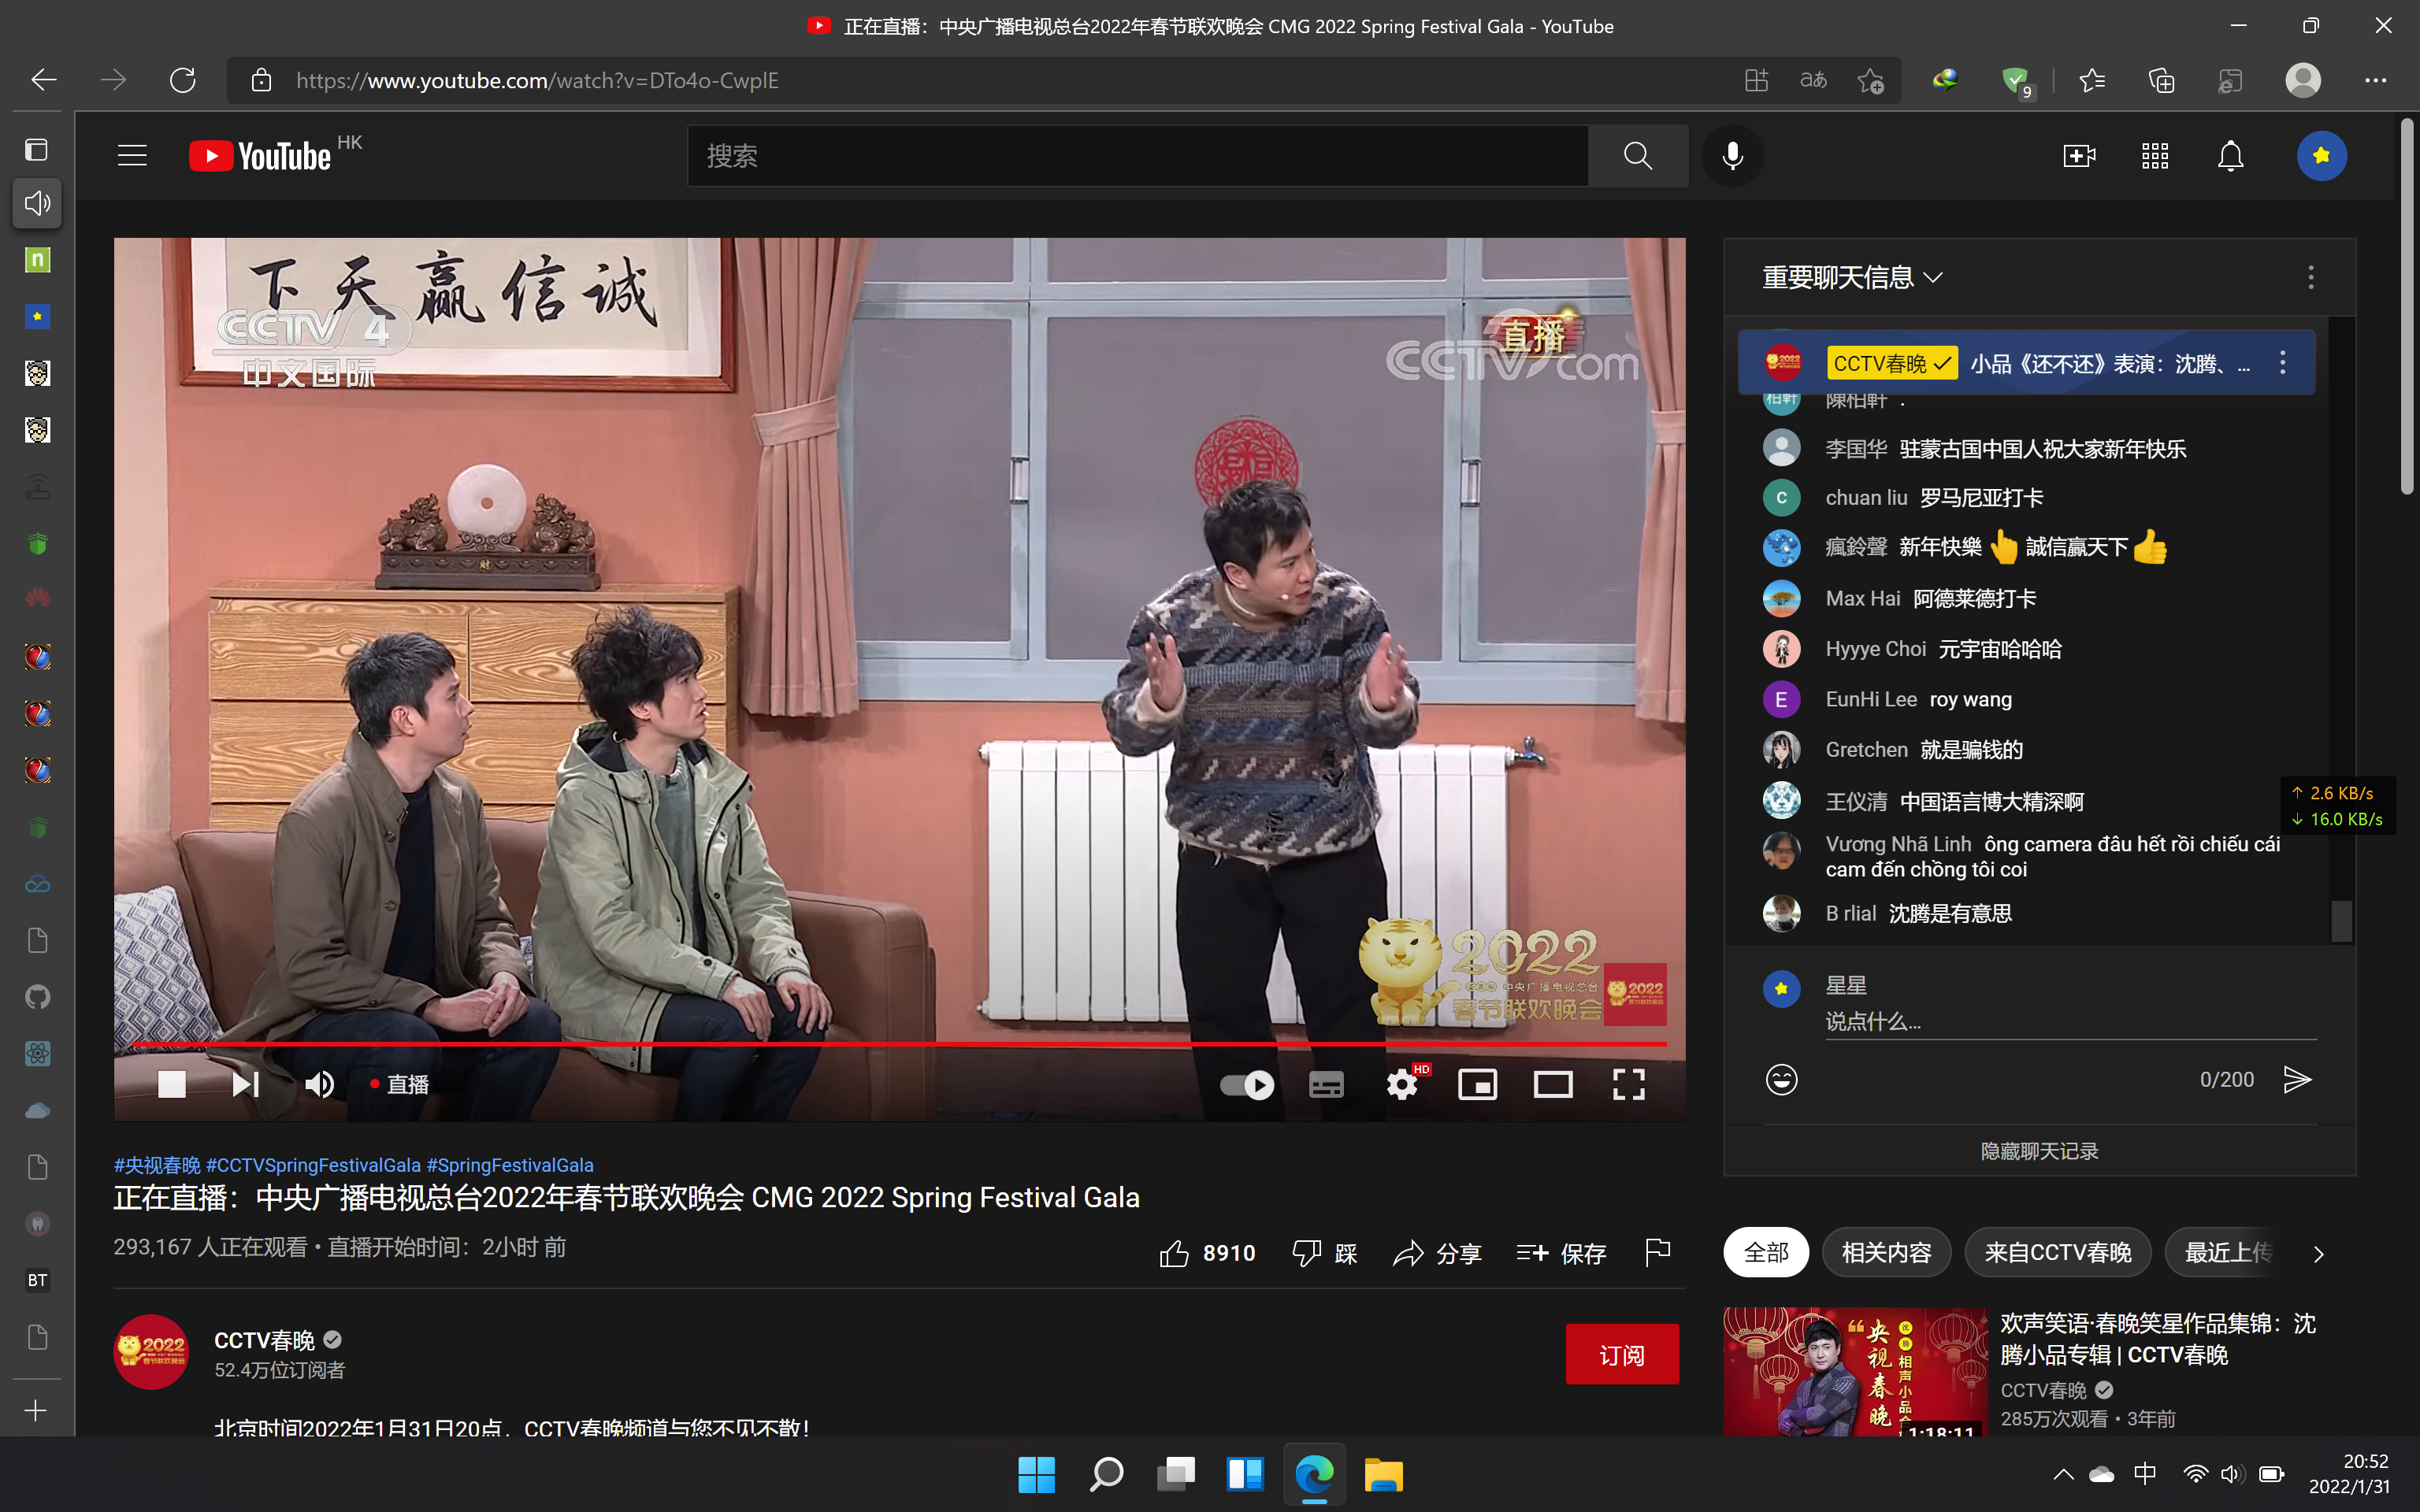Open the account avatar menu
Screen dimensions: 2420x1512
click(x=2321, y=156)
